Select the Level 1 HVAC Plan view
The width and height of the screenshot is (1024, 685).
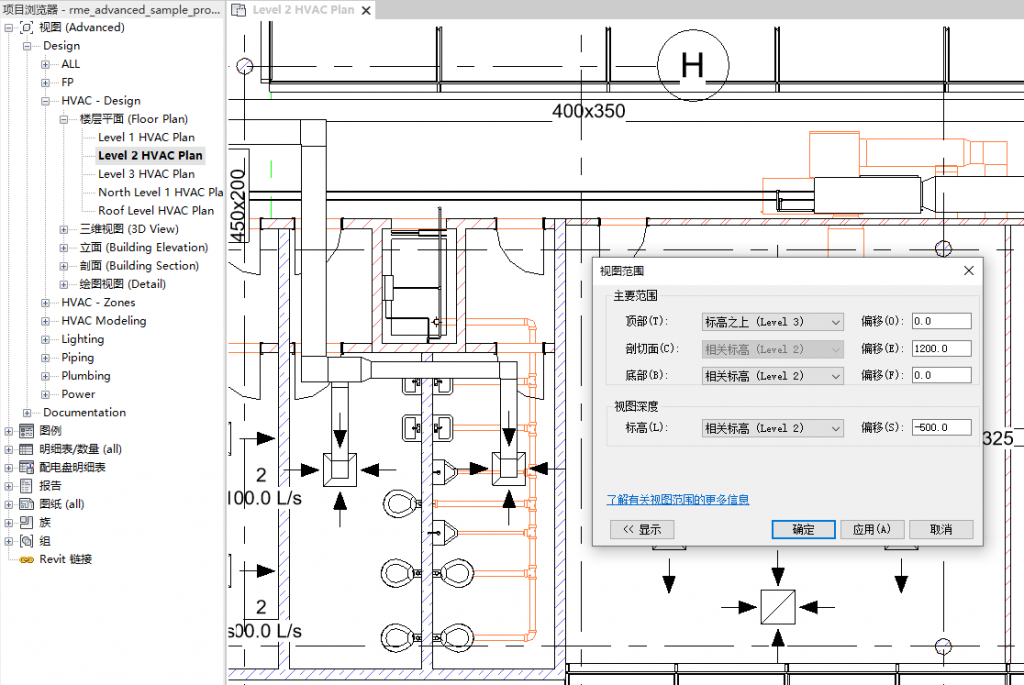[146, 137]
